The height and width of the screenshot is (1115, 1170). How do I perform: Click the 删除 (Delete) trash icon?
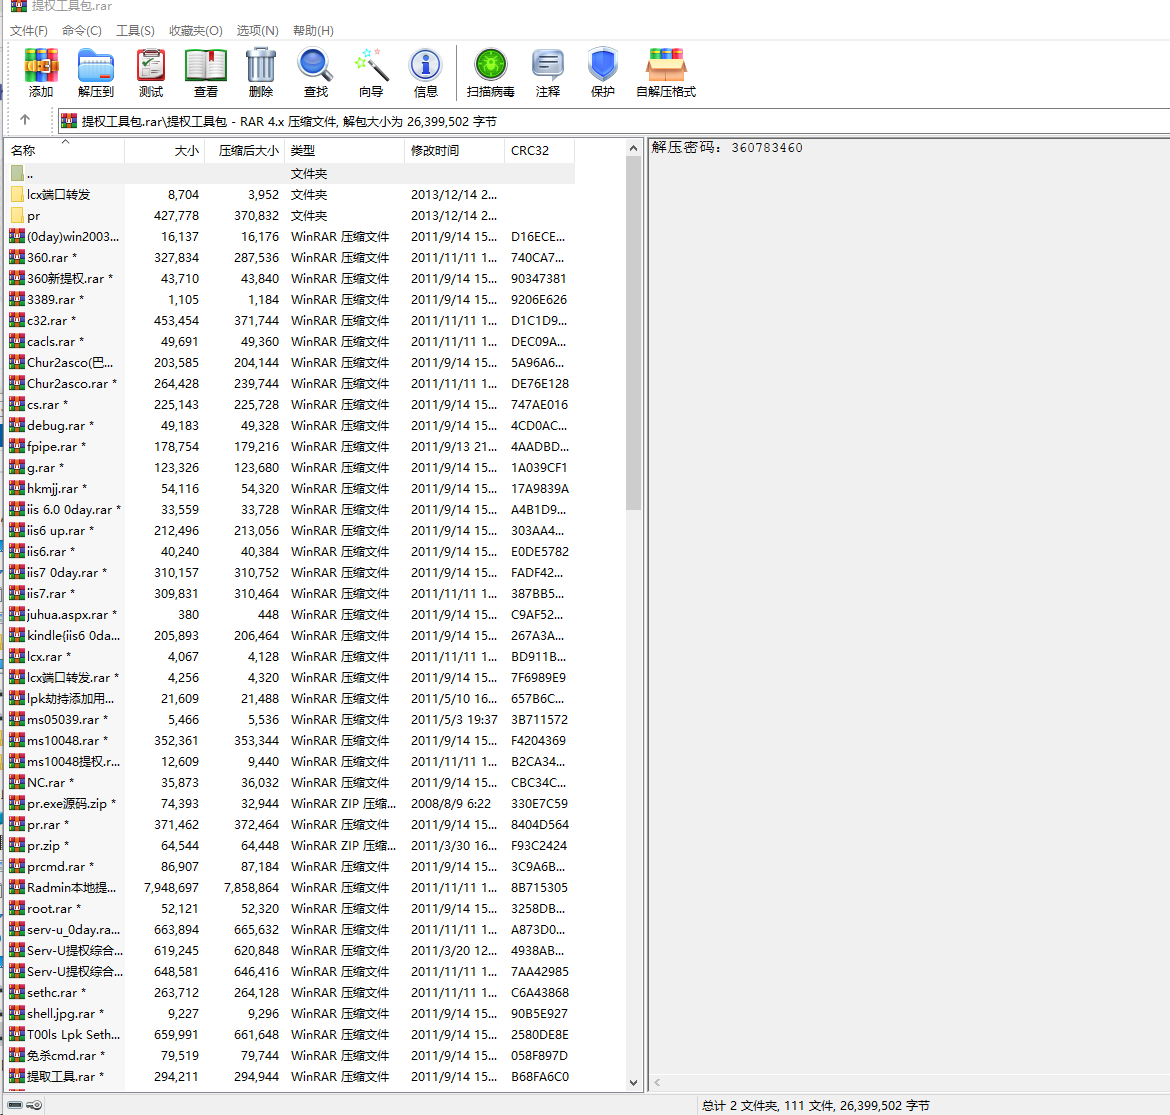(261, 65)
